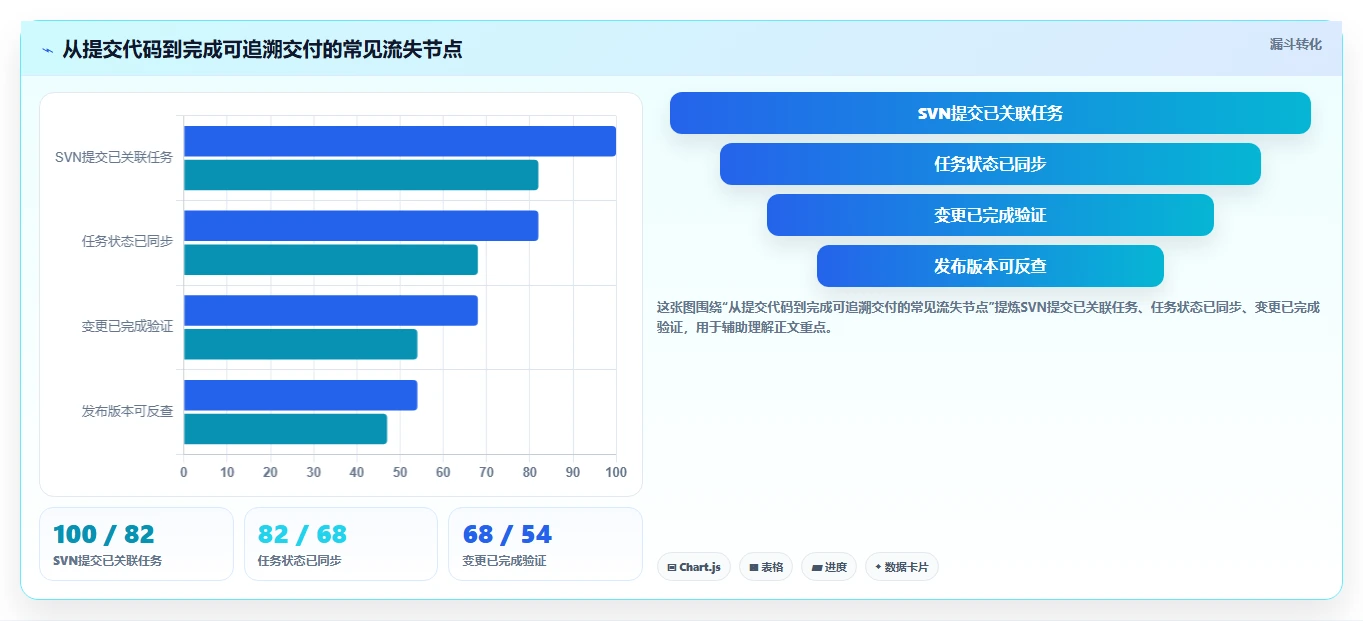
Task: Click the chart axis label 变更已完成验证
Action: [127, 326]
